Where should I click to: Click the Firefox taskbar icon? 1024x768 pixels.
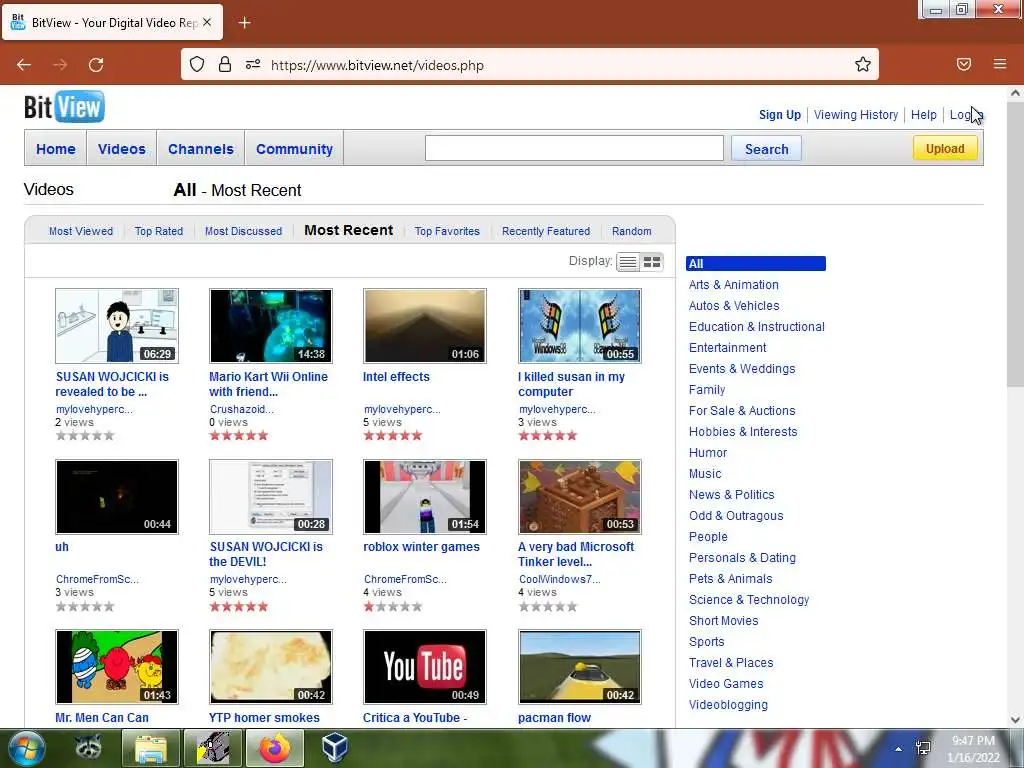[x=275, y=748]
